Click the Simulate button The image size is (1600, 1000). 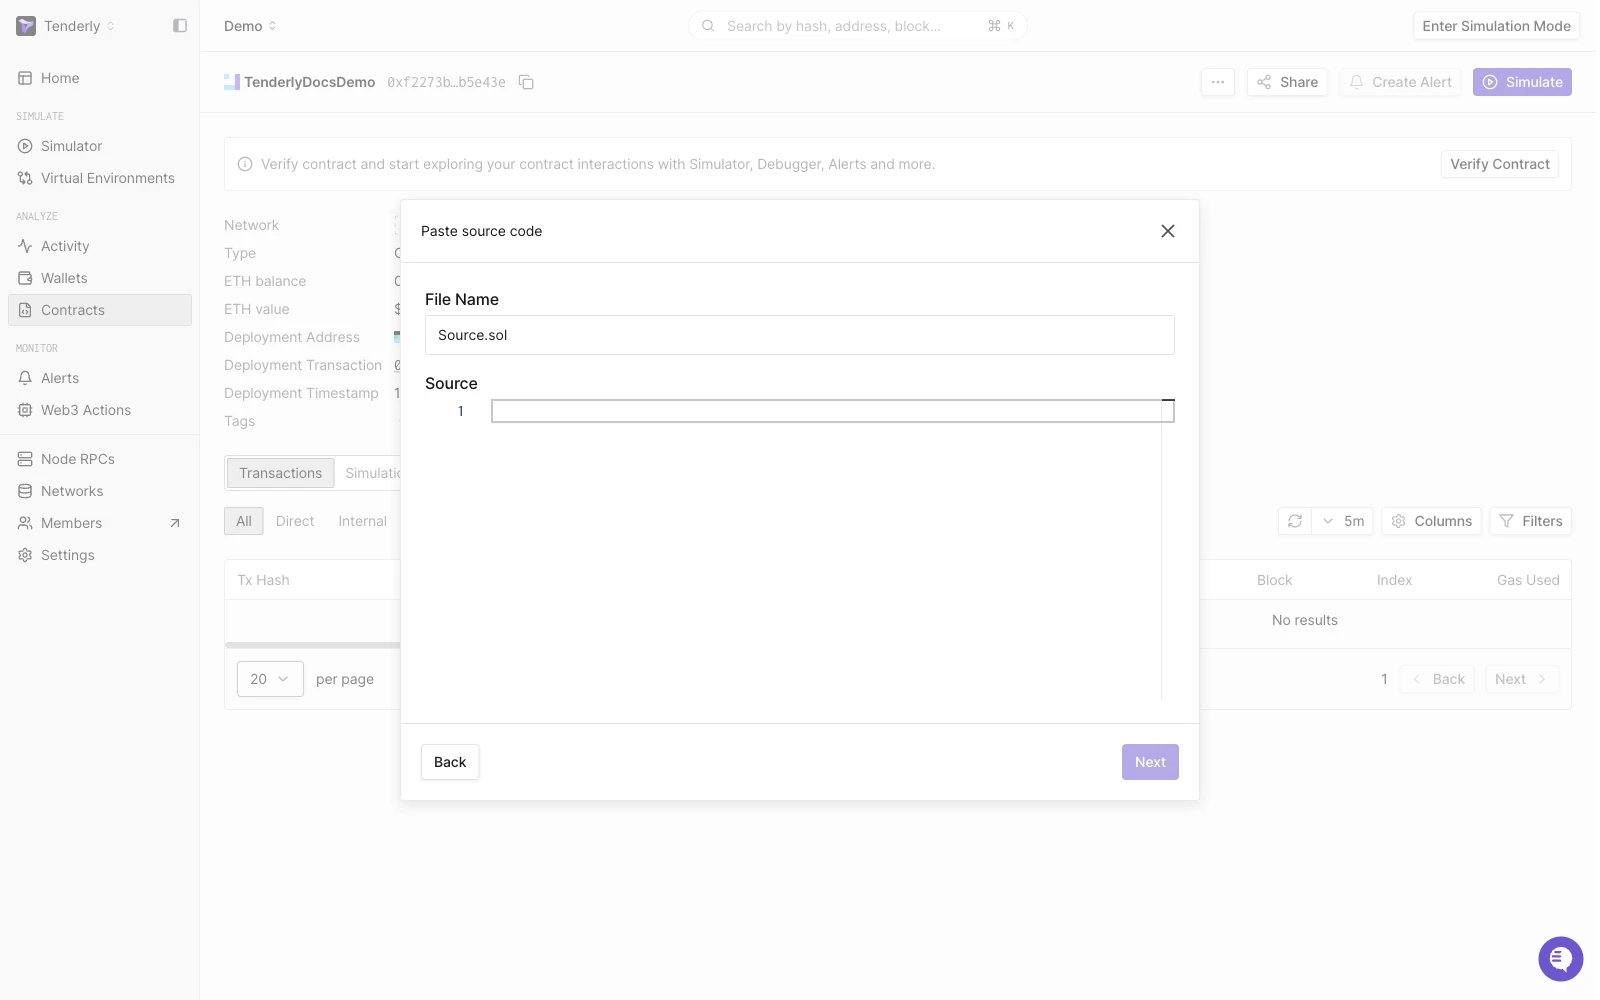[1522, 82]
